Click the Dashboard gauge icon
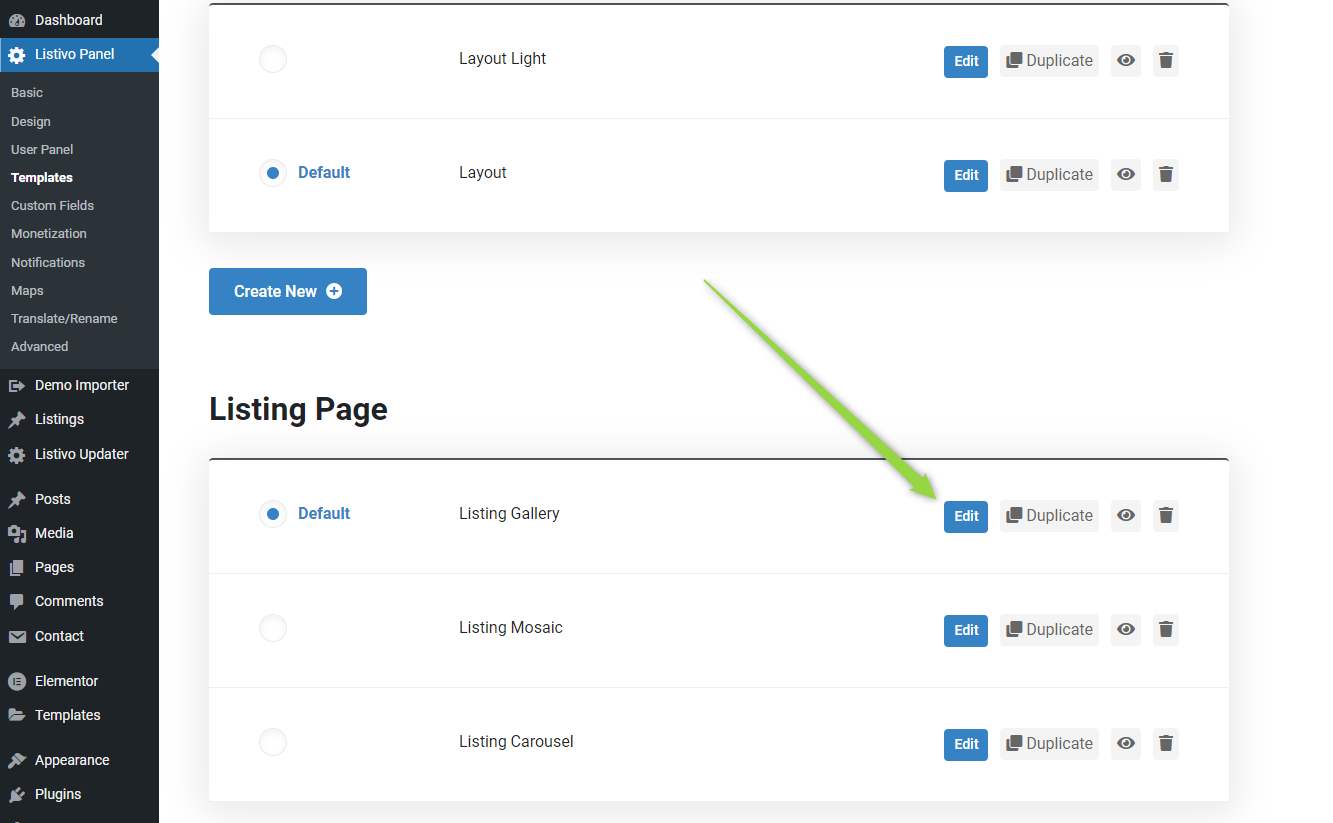This screenshot has height=823, width=1333. 17,20
